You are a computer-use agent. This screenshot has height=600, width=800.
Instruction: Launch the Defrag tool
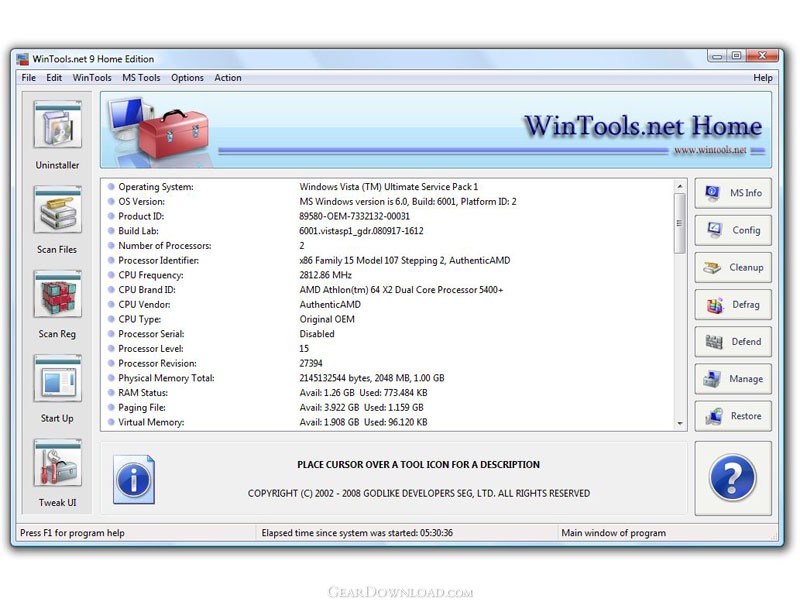click(x=733, y=305)
